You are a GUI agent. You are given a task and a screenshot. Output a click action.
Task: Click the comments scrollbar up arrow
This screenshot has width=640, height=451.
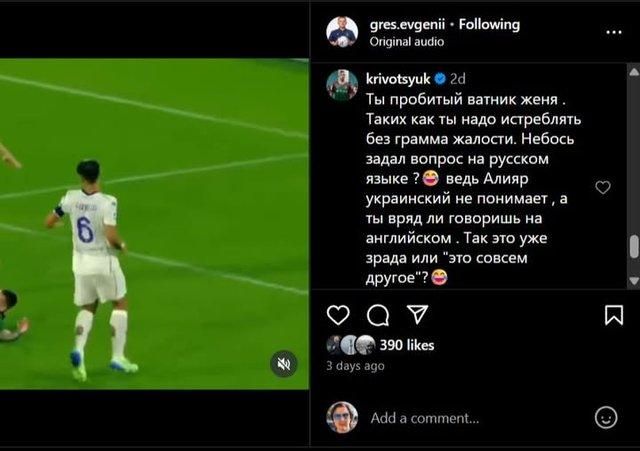[634, 72]
